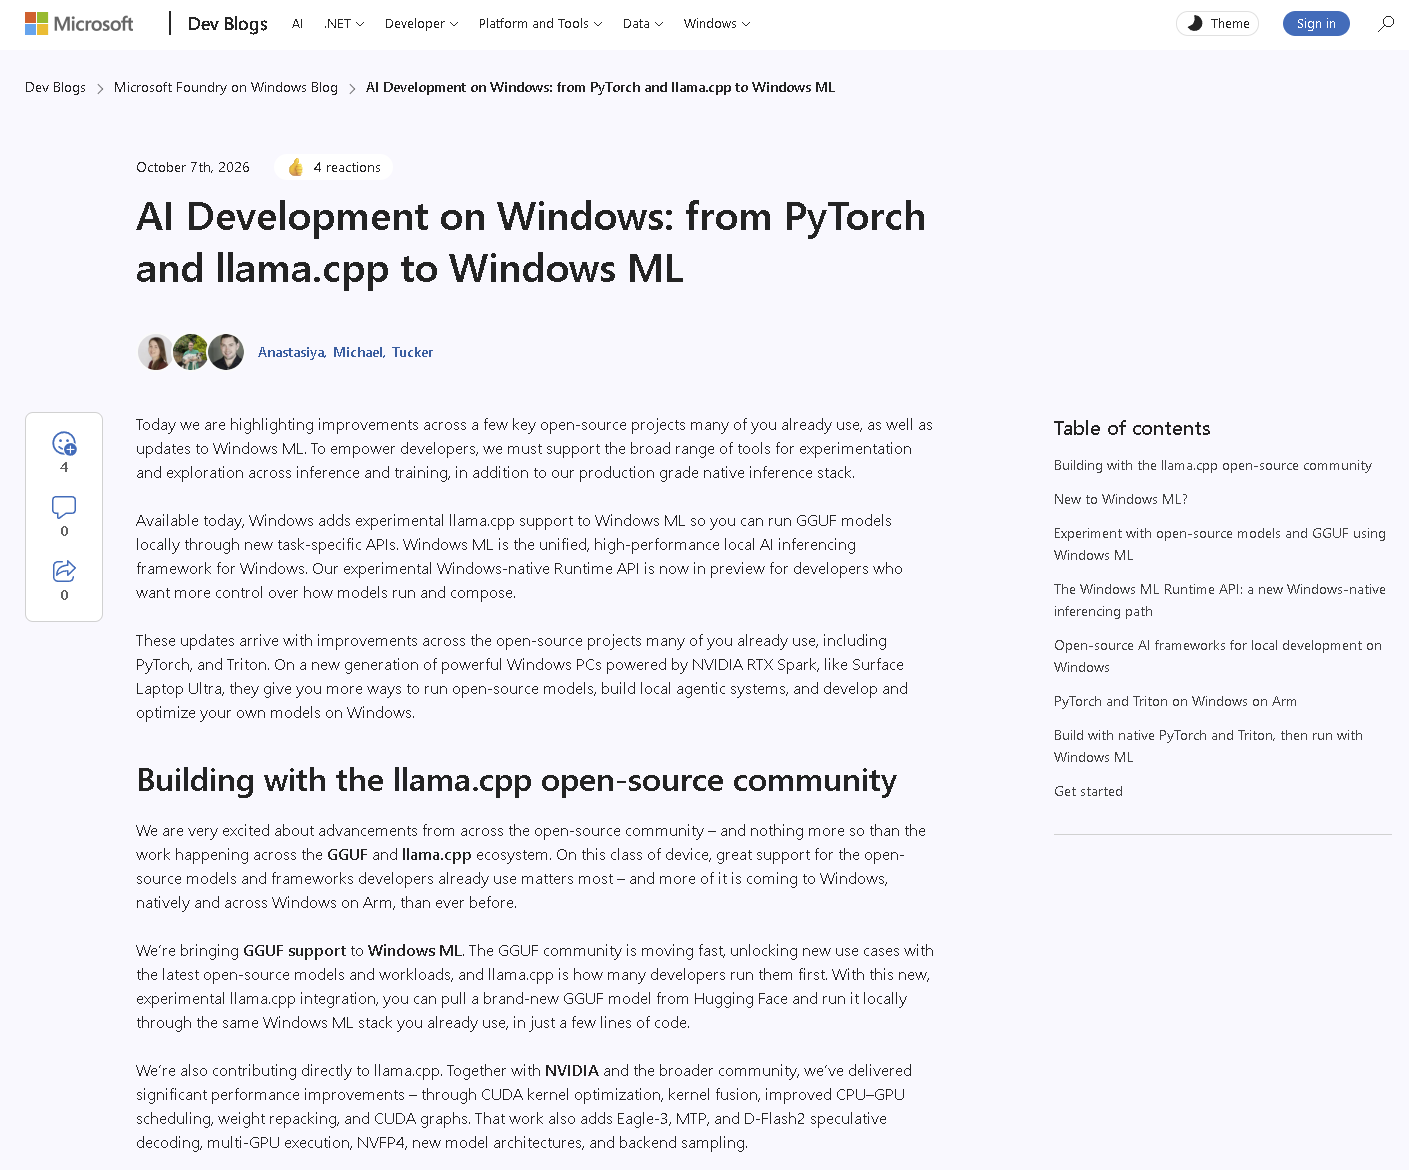The image size is (1409, 1170).
Task: Click 'Building with the llama.cpp open-source community' heading
Action: (516, 780)
